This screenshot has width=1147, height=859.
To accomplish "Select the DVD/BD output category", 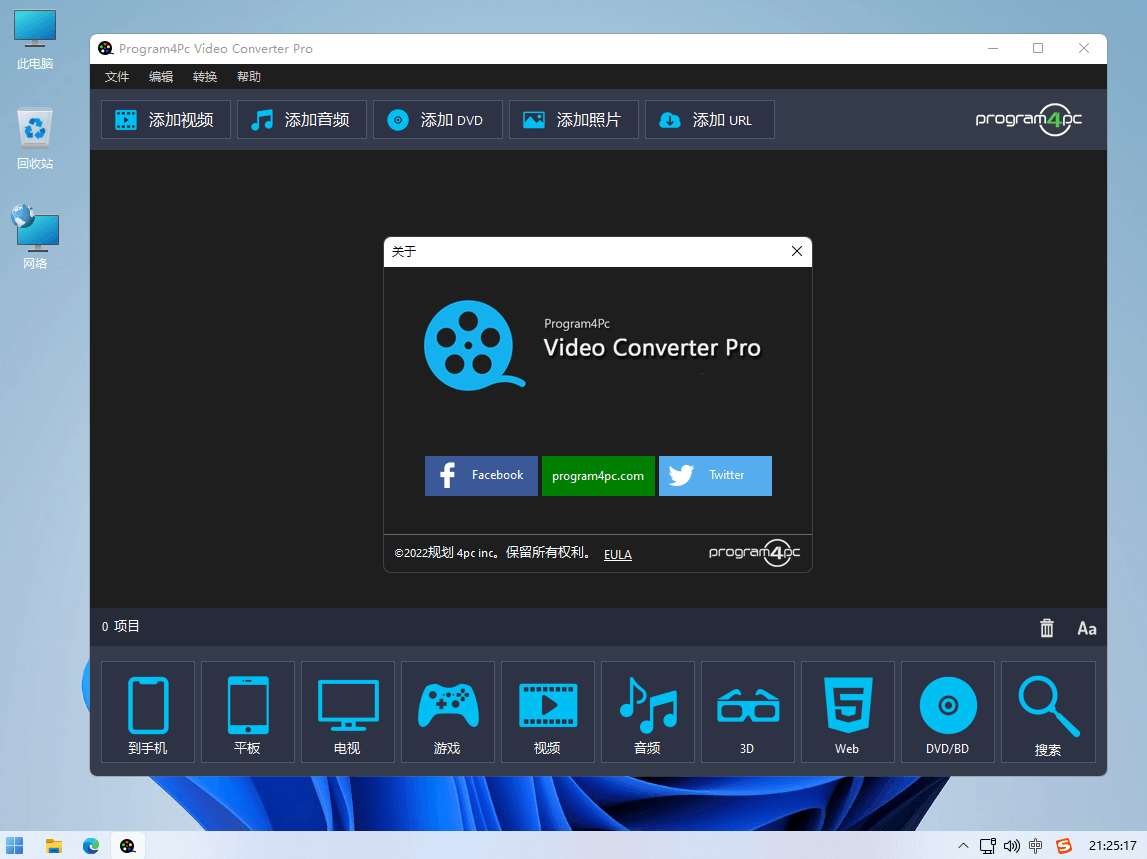I will click(x=948, y=712).
